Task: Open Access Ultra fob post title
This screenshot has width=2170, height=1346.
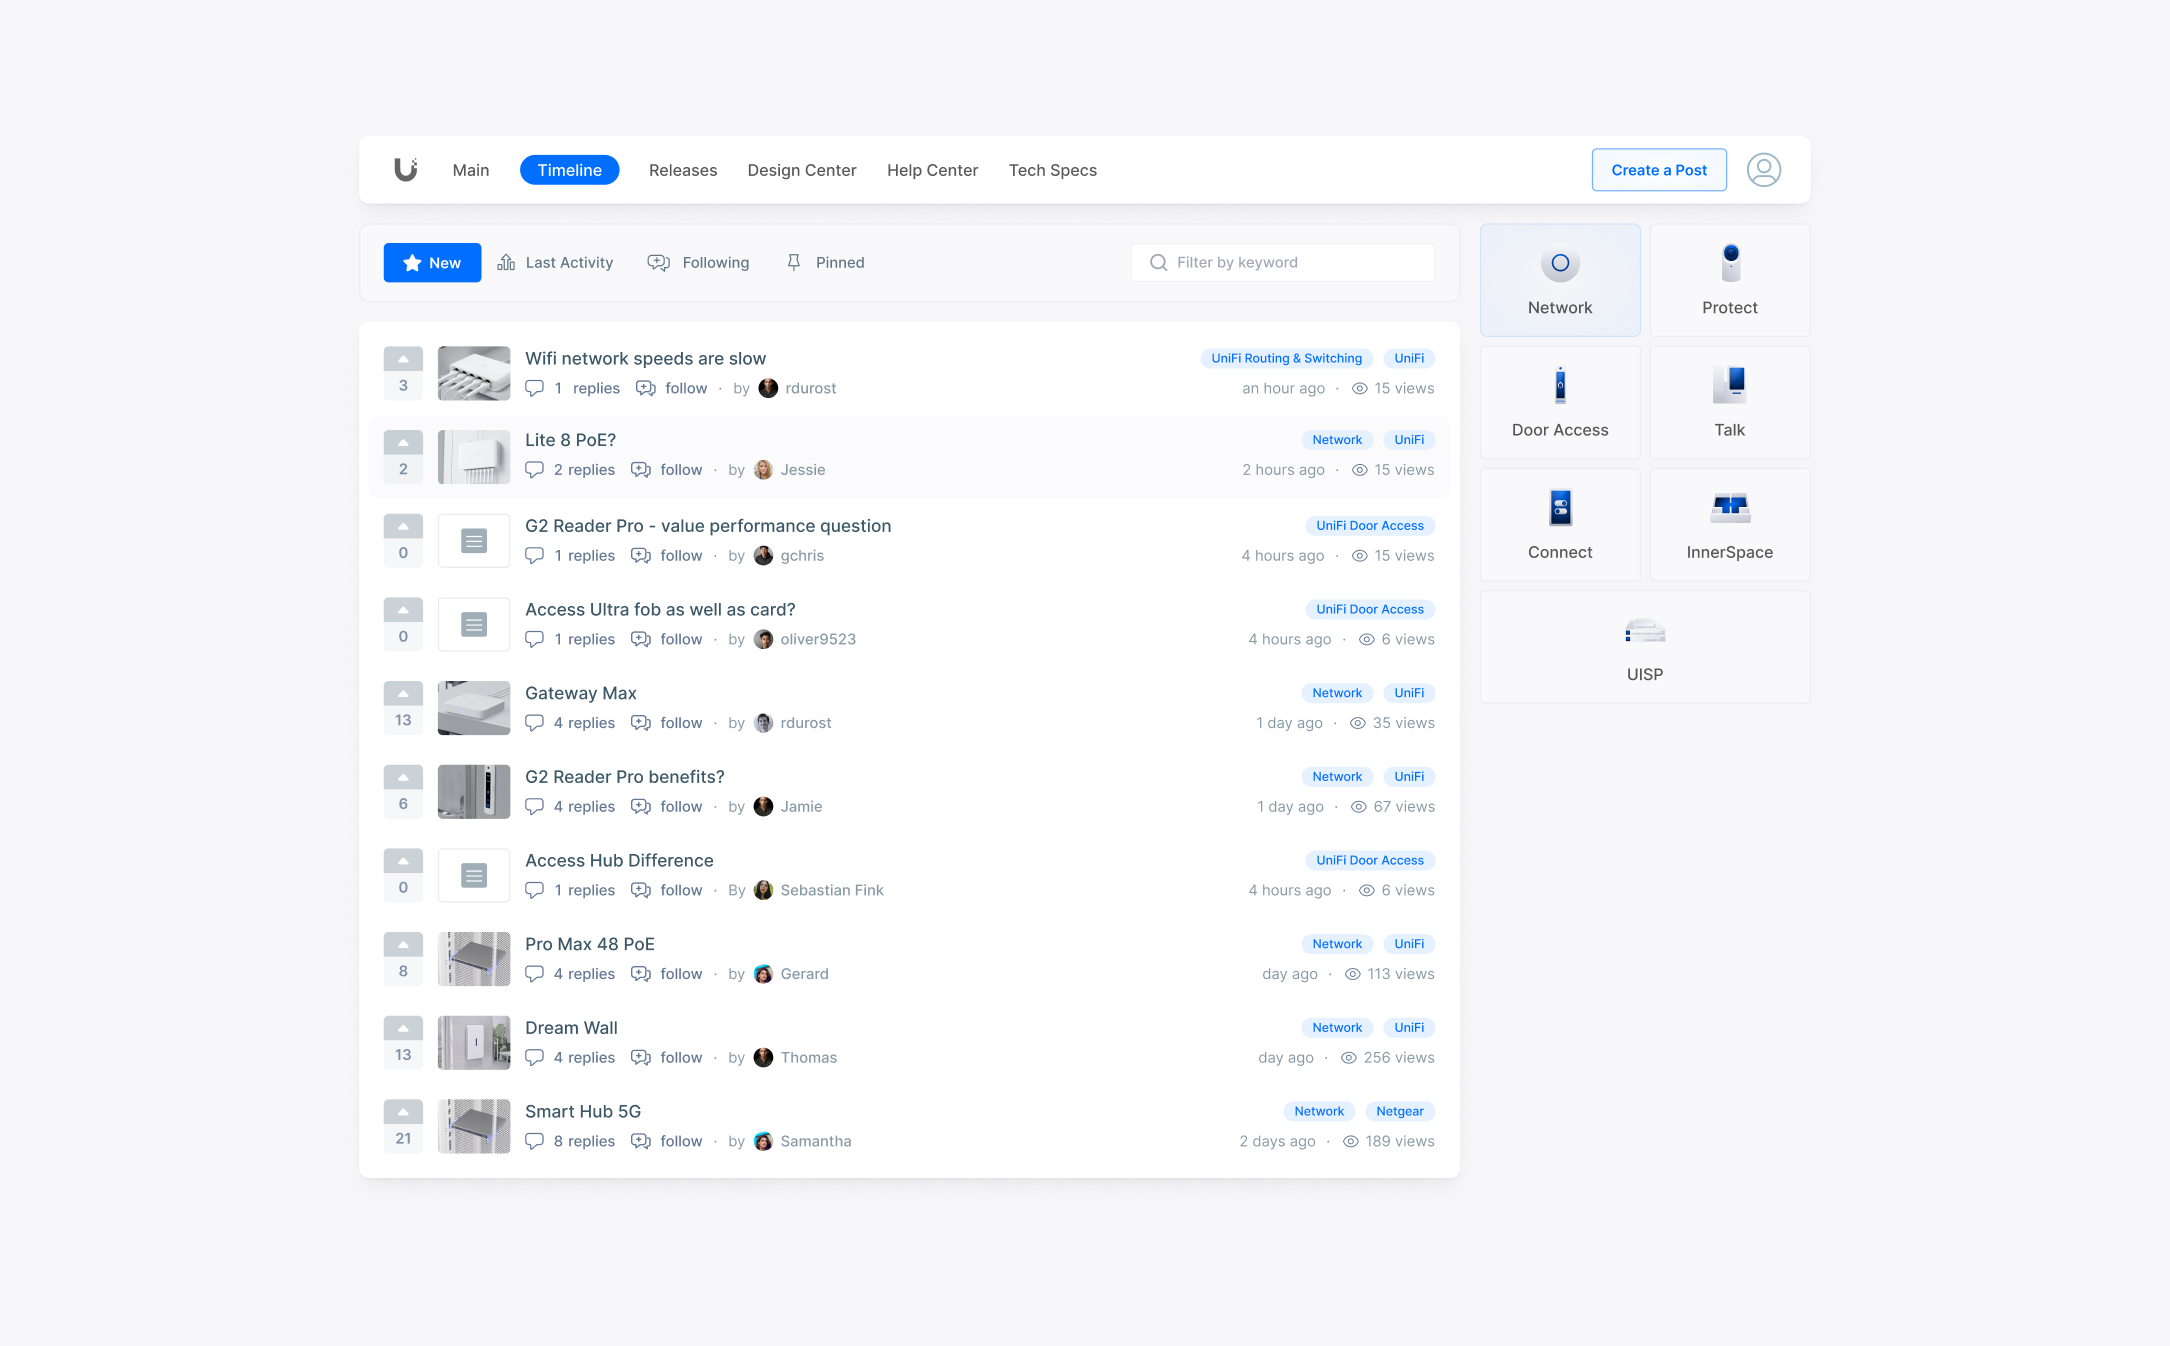Action: (x=660, y=609)
